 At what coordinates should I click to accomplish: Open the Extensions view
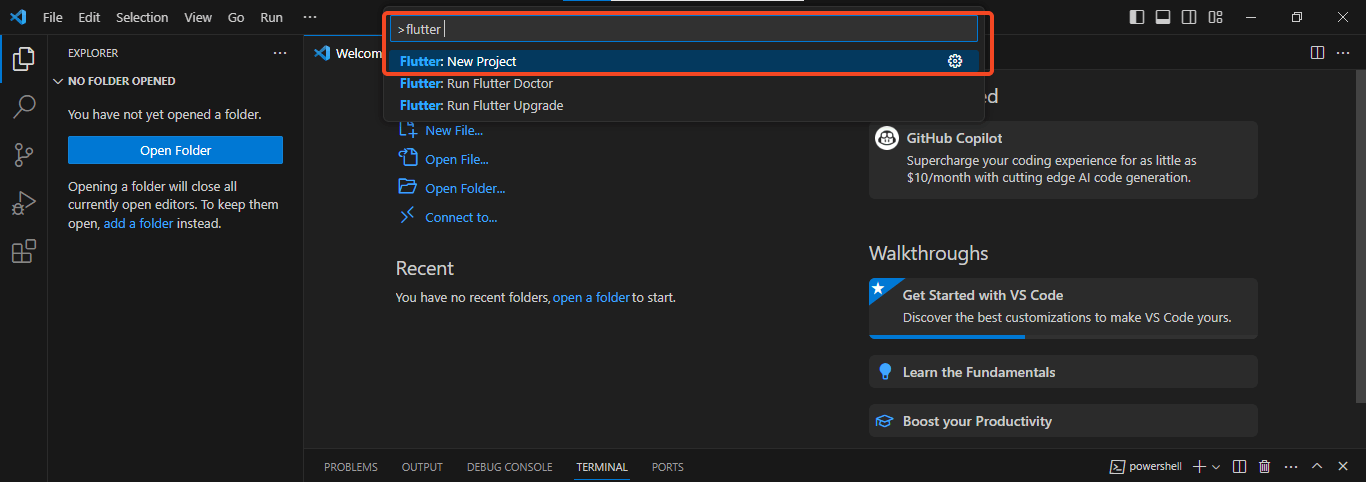pyautogui.click(x=23, y=251)
